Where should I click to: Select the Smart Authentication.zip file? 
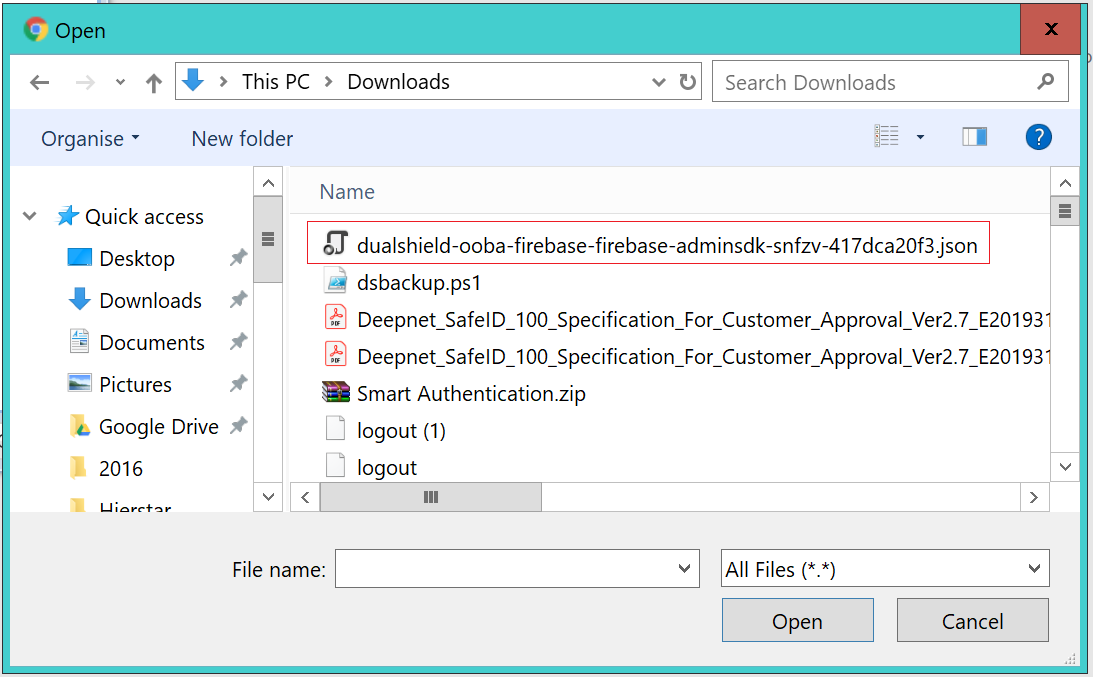point(470,394)
